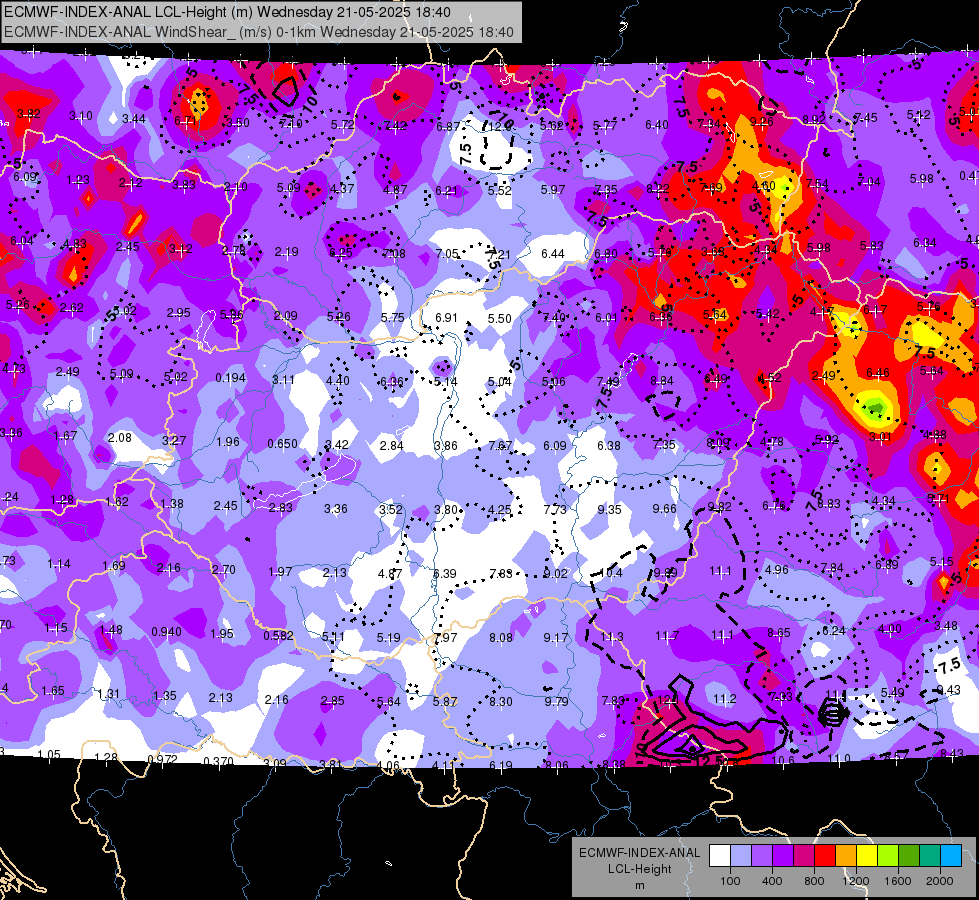Image resolution: width=979 pixels, height=900 pixels.
Task: Pick the lime-green swatch in the legend
Action: click(x=888, y=856)
